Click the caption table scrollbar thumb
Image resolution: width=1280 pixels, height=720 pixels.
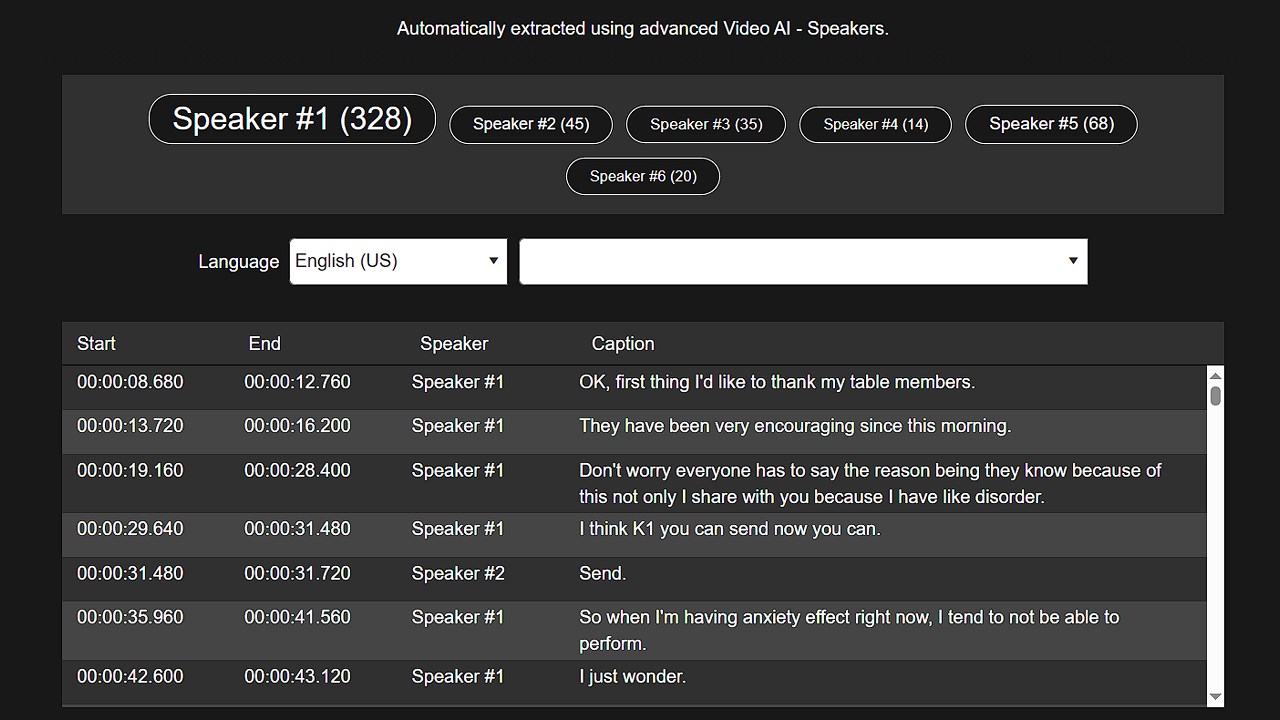1216,396
